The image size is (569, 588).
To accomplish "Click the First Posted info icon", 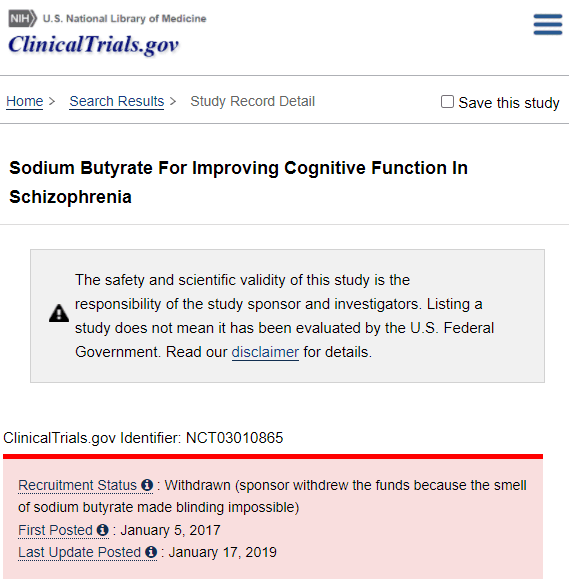I will click(103, 530).
